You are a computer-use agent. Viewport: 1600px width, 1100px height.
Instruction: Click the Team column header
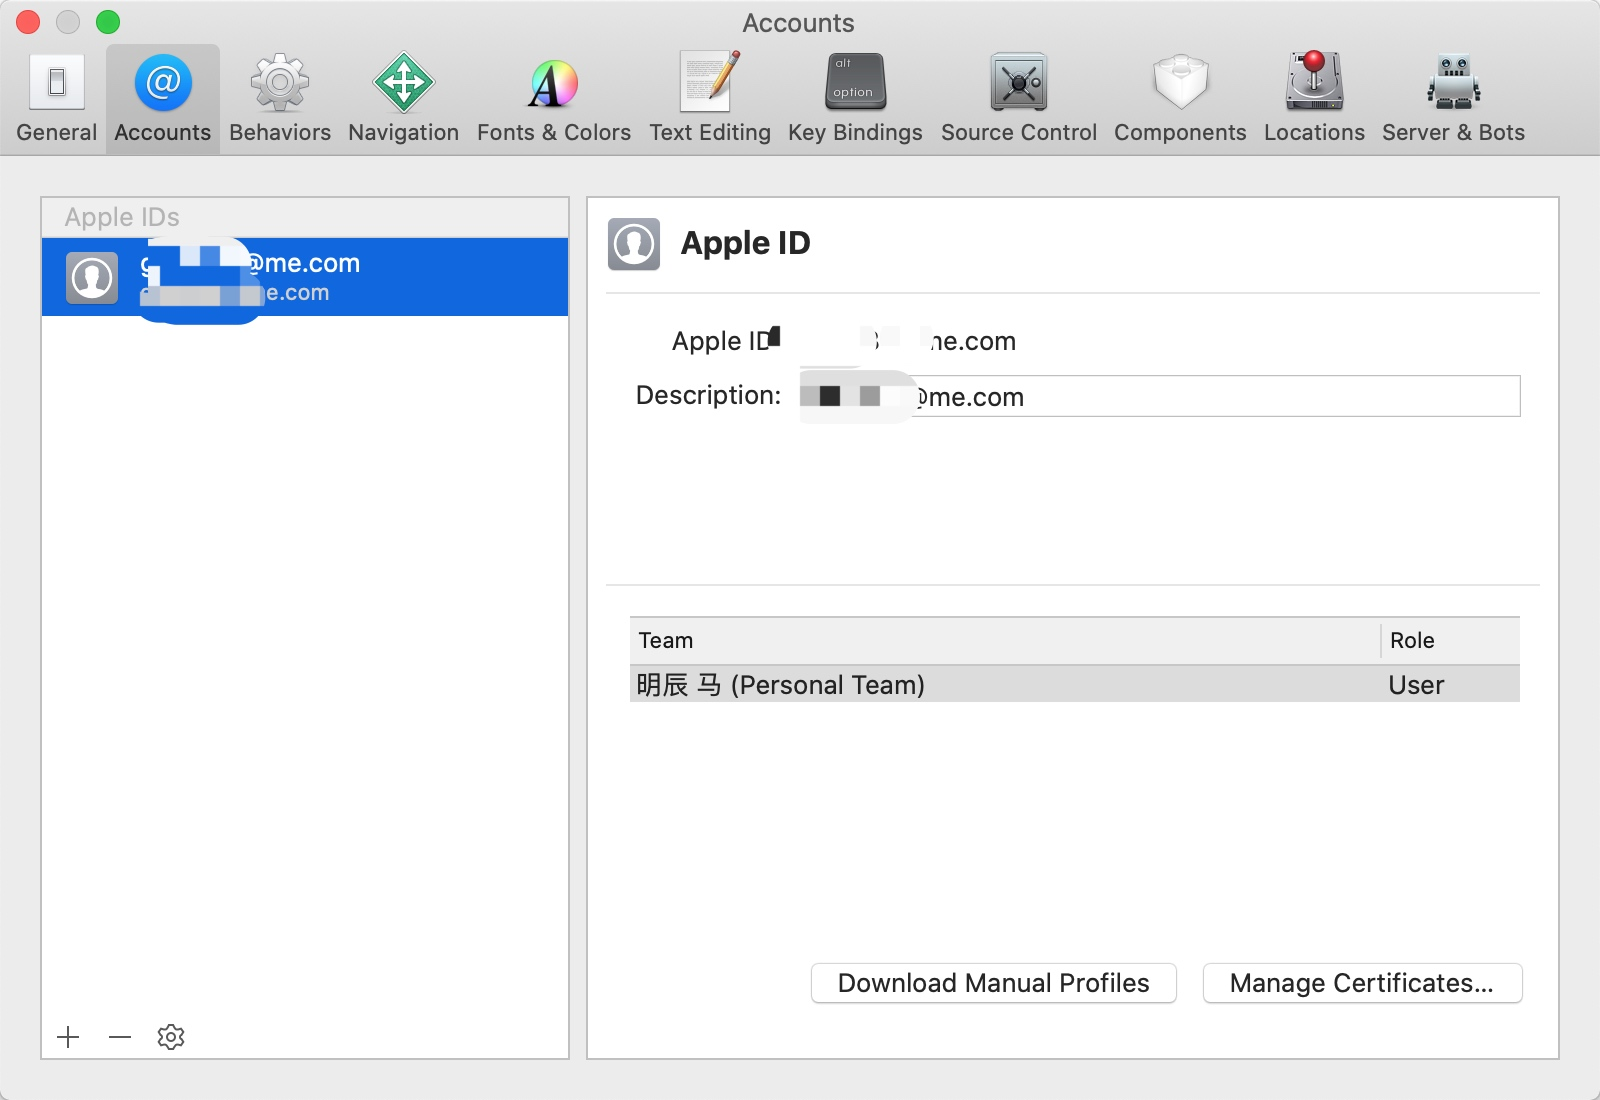click(x=1005, y=640)
